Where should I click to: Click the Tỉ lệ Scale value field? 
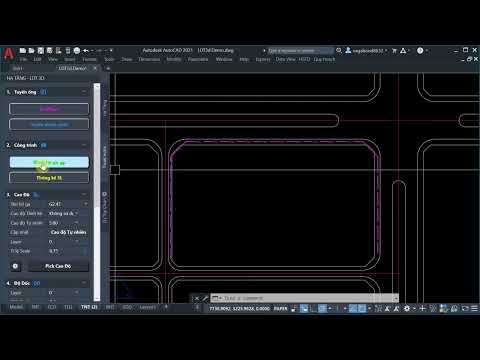pos(65,251)
